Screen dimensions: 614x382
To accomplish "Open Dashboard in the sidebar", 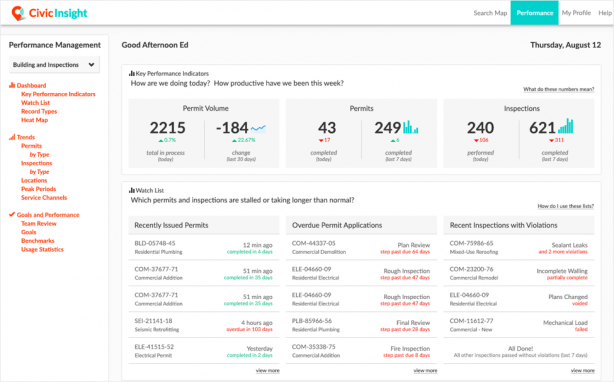I will [31, 85].
